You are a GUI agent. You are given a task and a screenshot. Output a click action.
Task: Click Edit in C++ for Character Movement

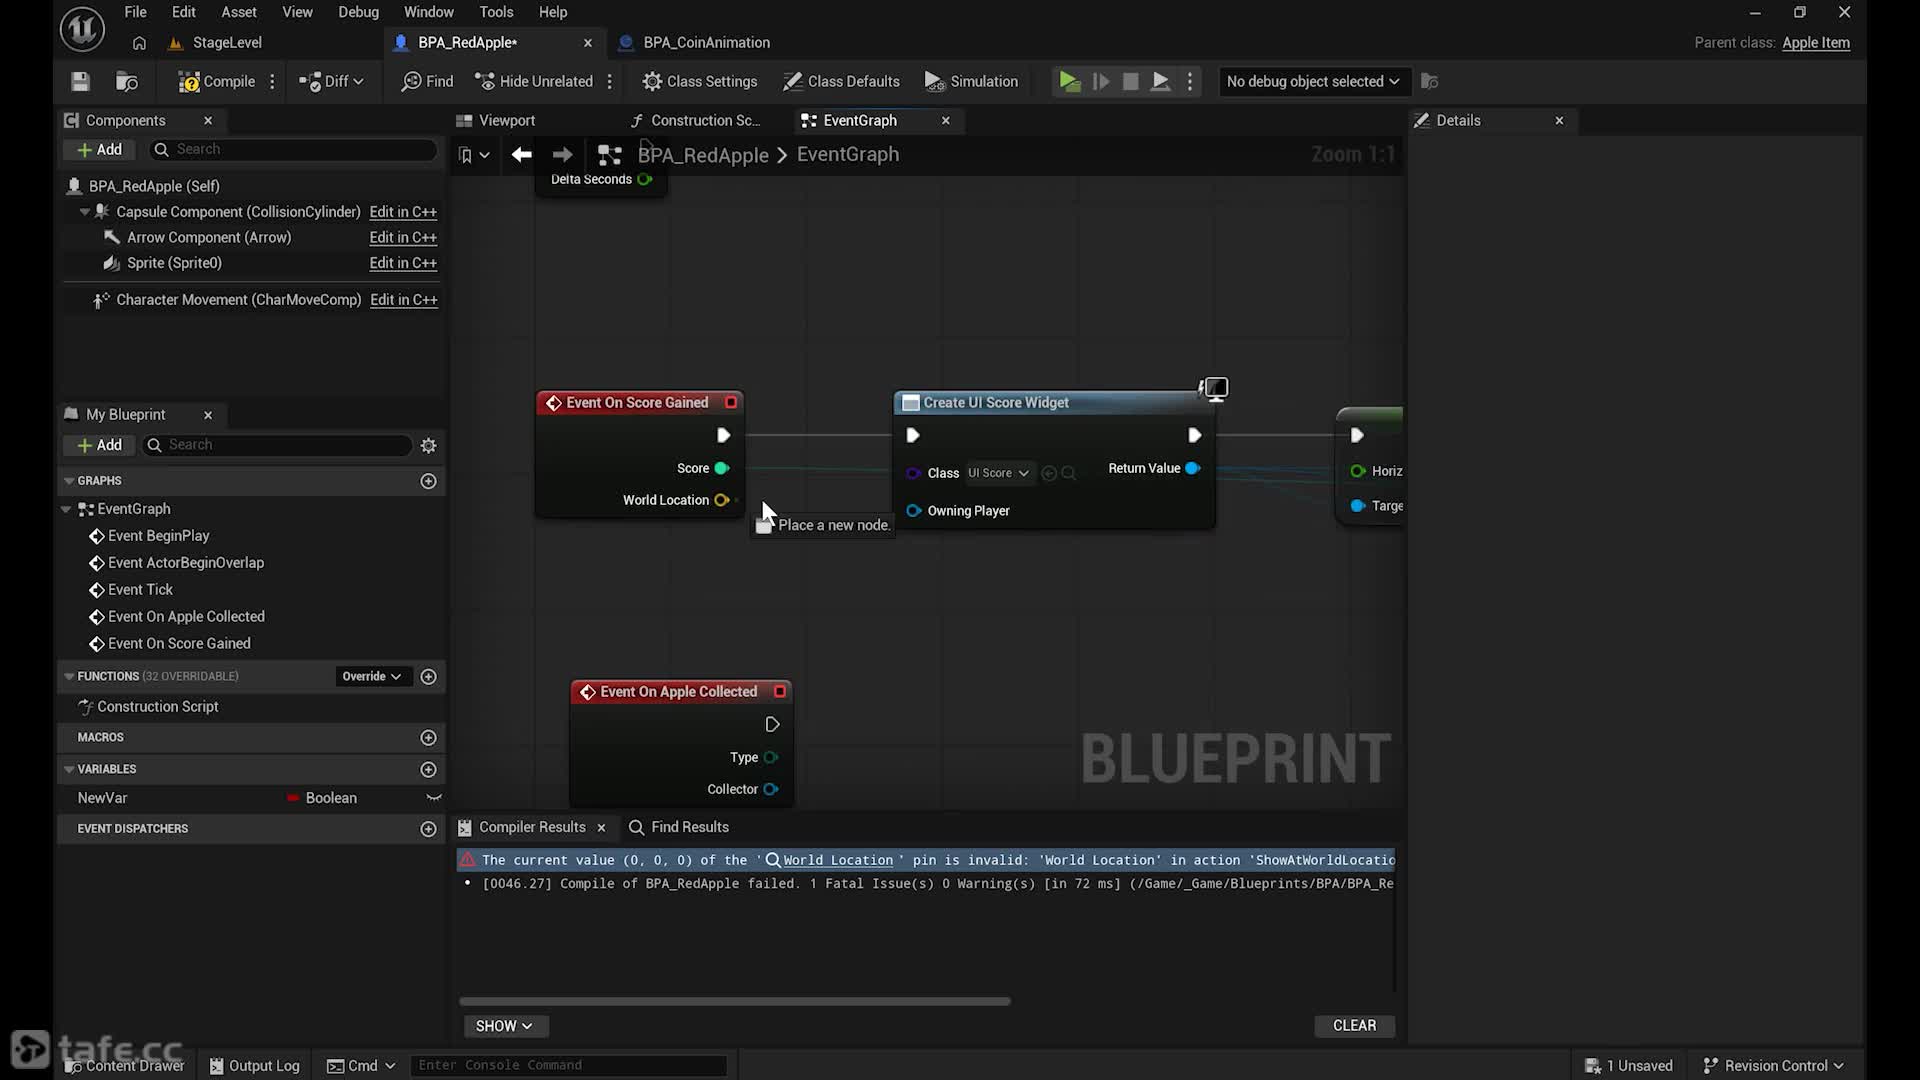[404, 300]
